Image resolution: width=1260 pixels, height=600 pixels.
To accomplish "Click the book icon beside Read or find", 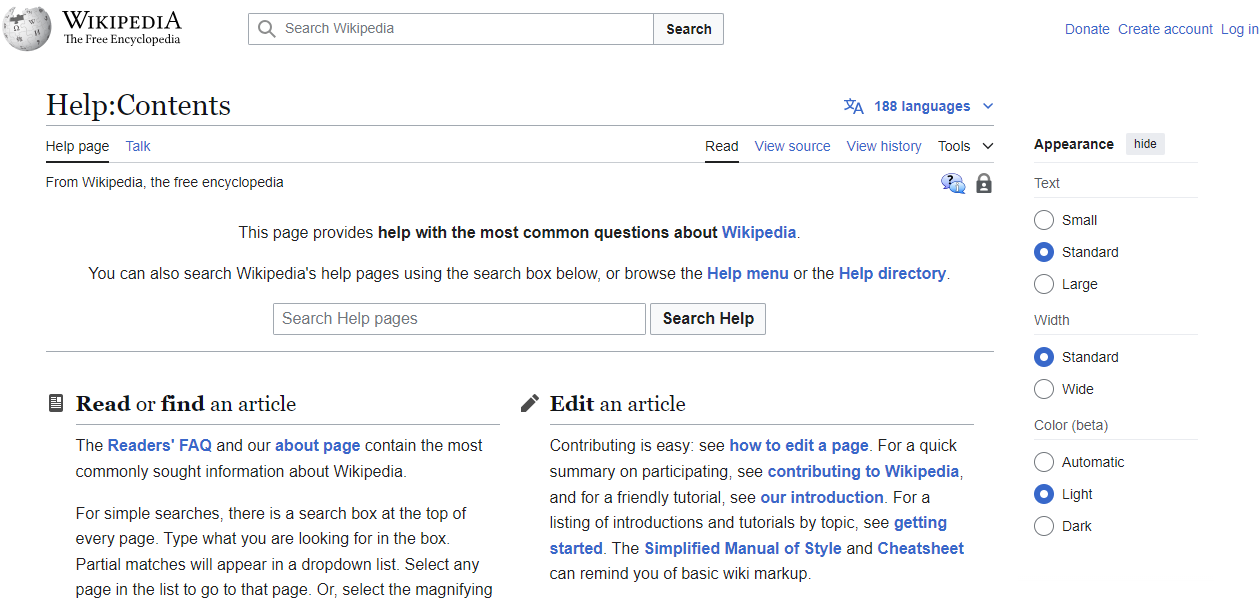I will pos(55,402).
